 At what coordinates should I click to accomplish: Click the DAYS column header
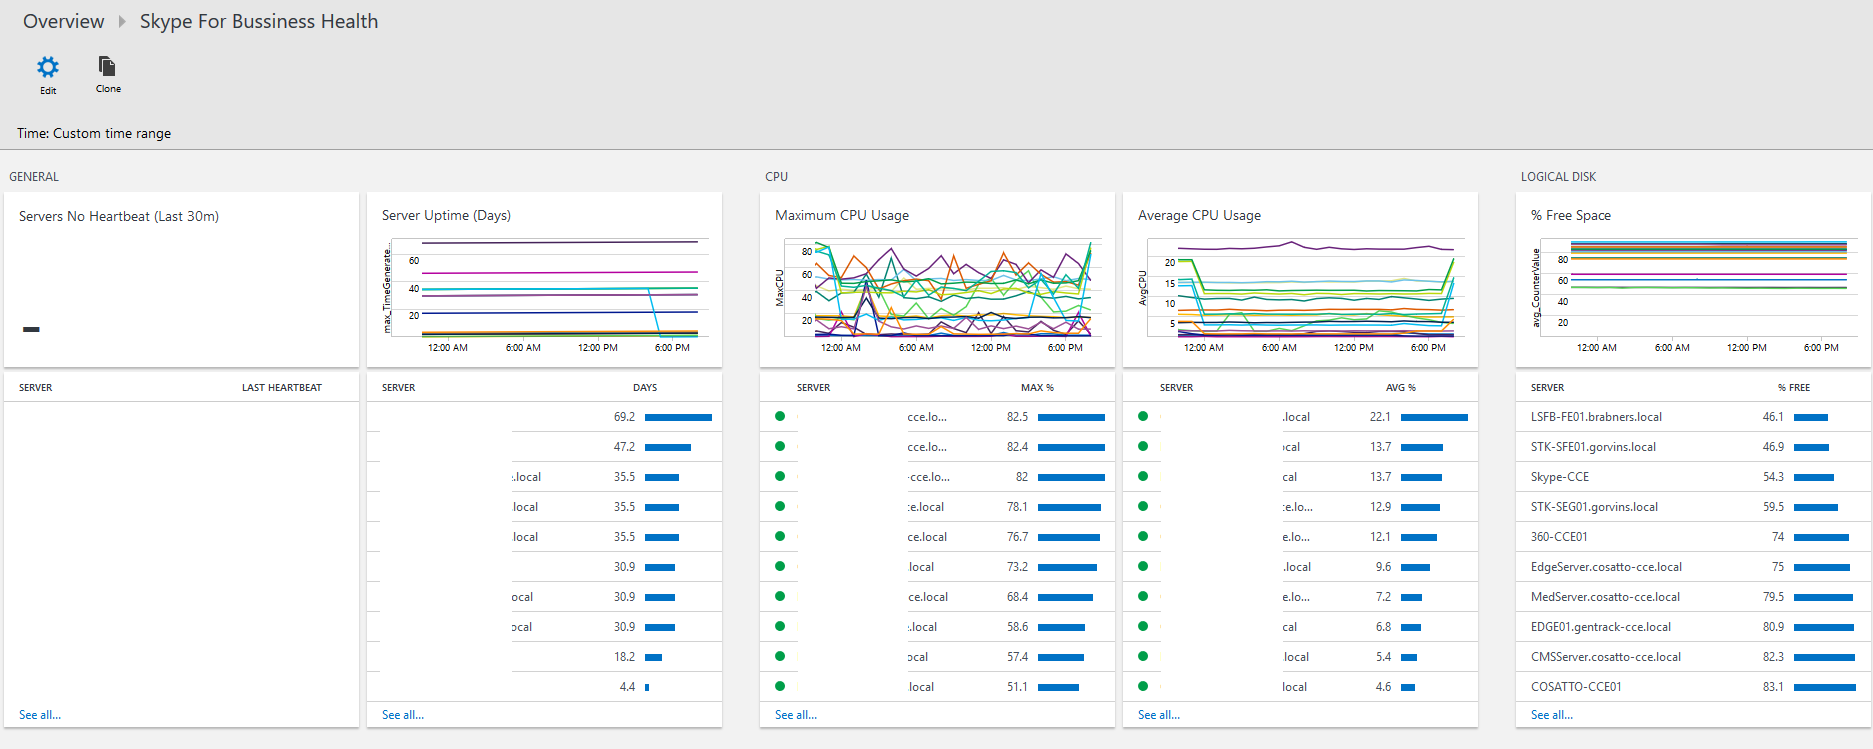(x=645, y=387)
